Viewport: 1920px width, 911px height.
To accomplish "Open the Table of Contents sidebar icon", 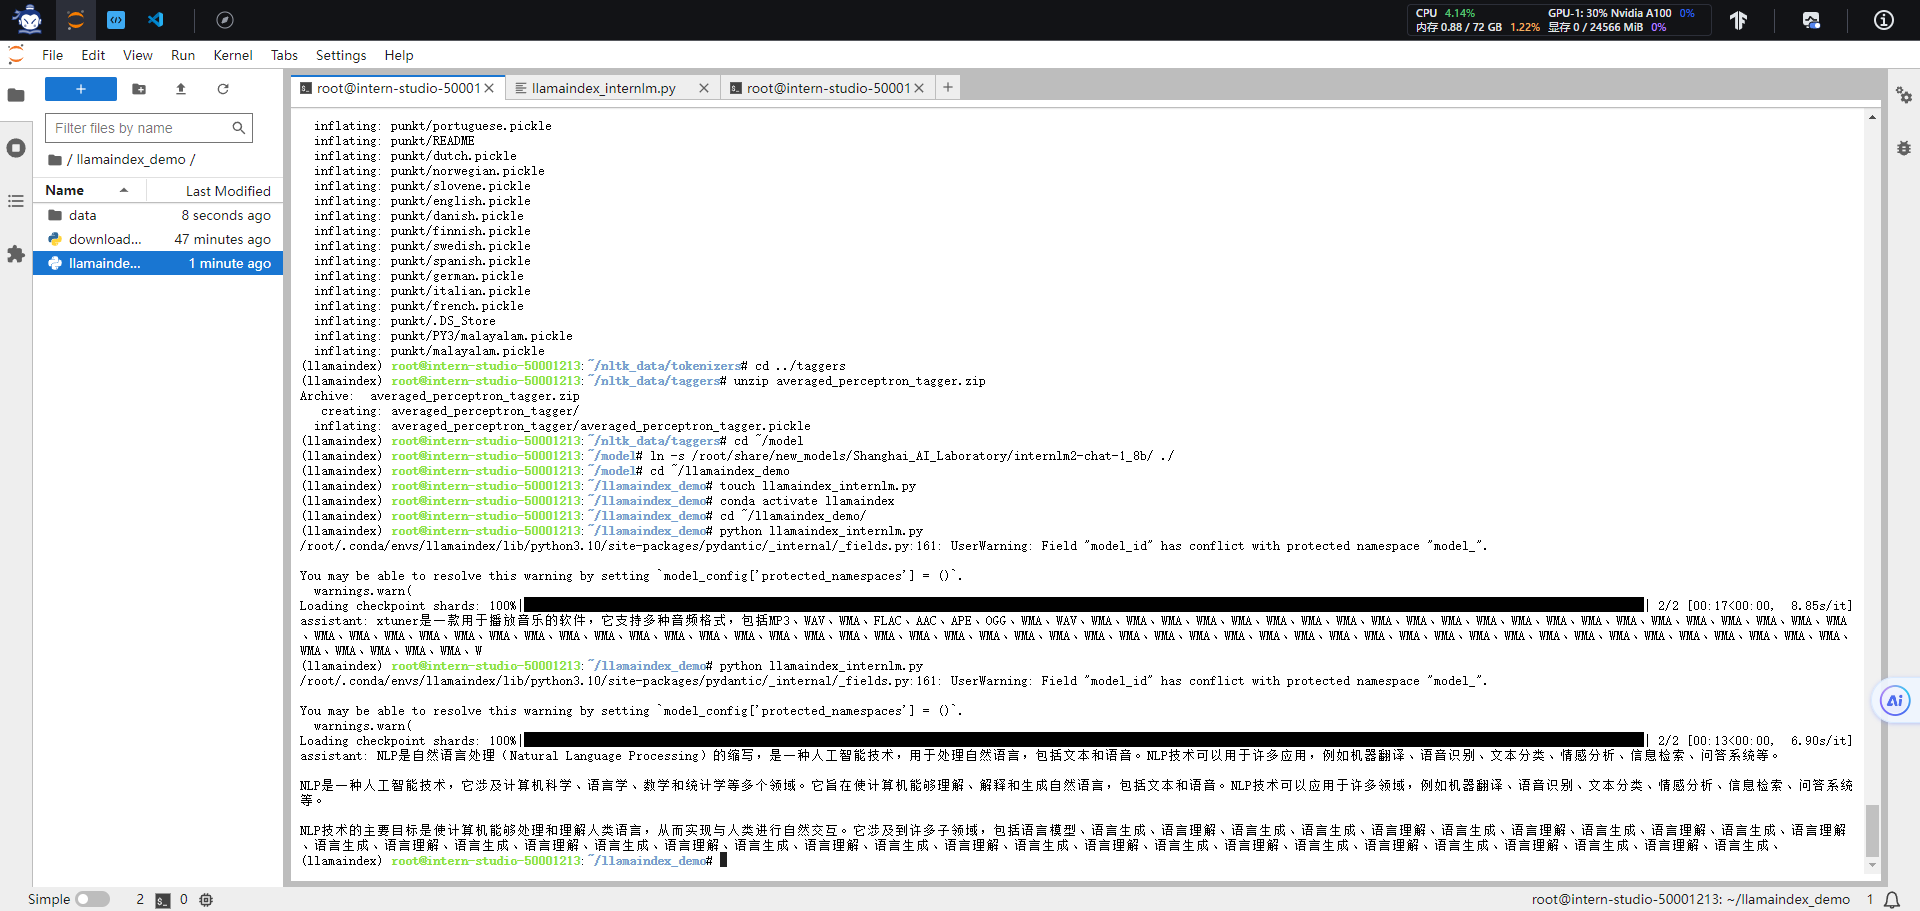I will click(16, 201).
